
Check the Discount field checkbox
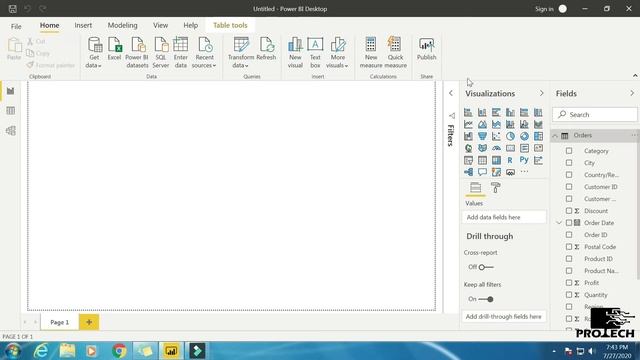(569, 211)
